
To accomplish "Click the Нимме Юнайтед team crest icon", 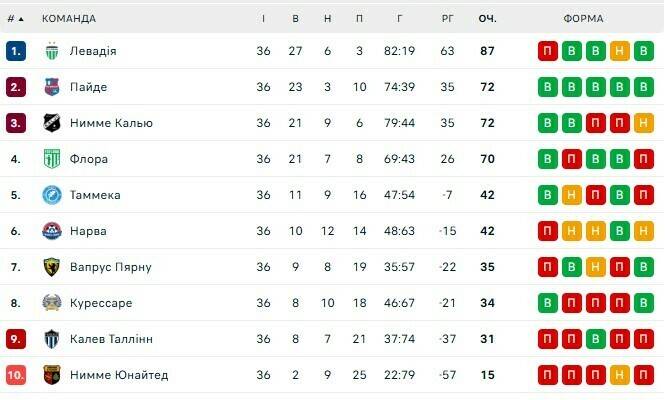I will 53,375.
